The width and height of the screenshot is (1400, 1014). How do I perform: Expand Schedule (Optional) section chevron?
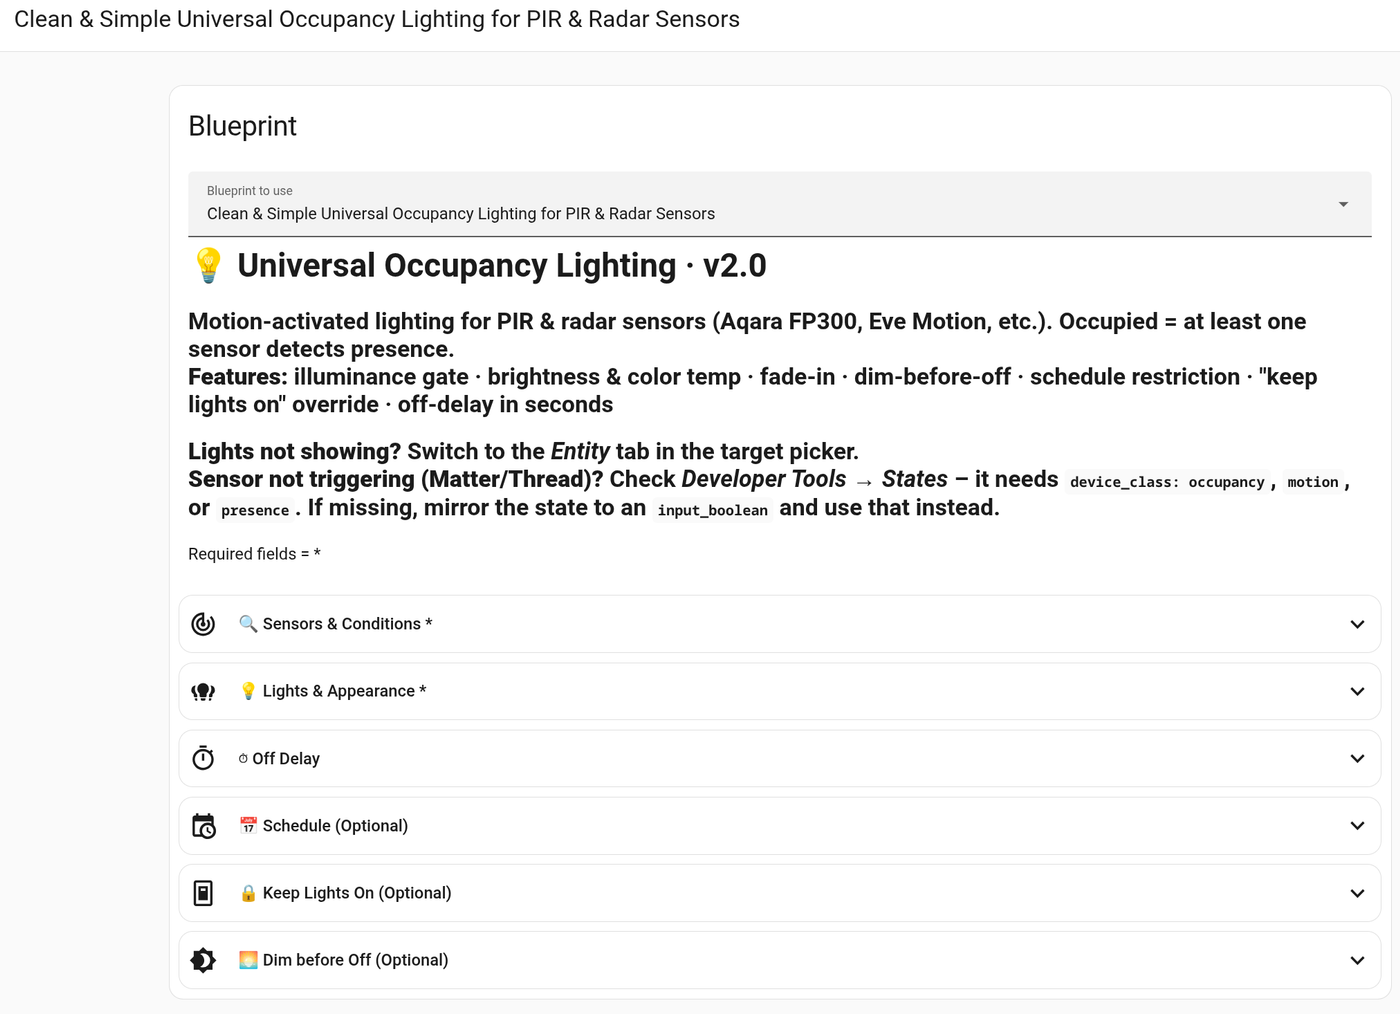pos(1357,826)
